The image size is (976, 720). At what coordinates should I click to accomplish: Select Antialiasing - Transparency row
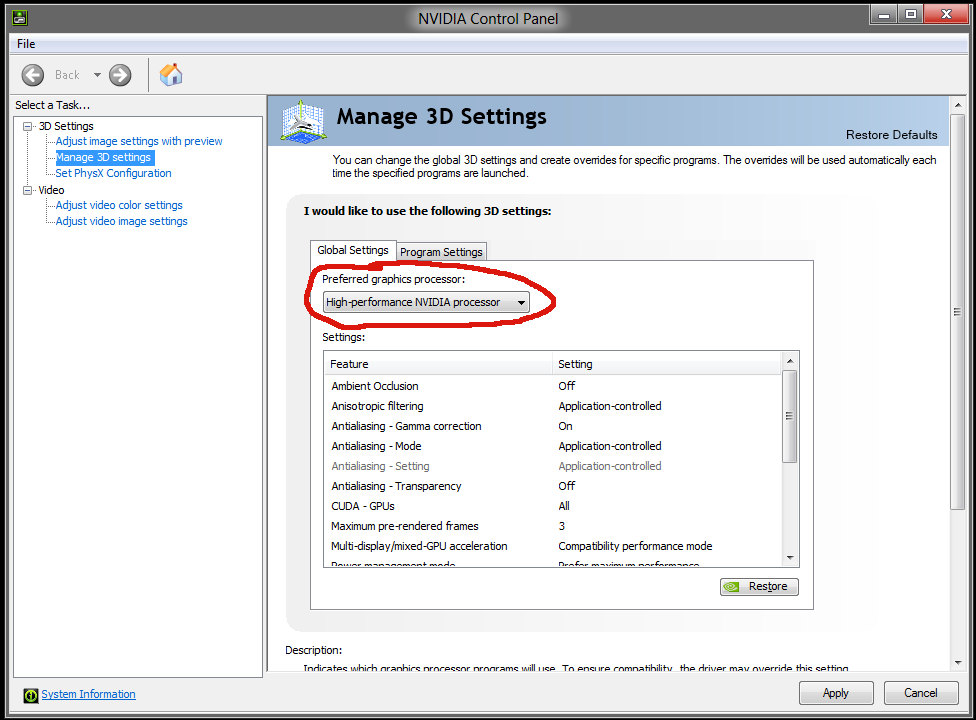[553, 485]
